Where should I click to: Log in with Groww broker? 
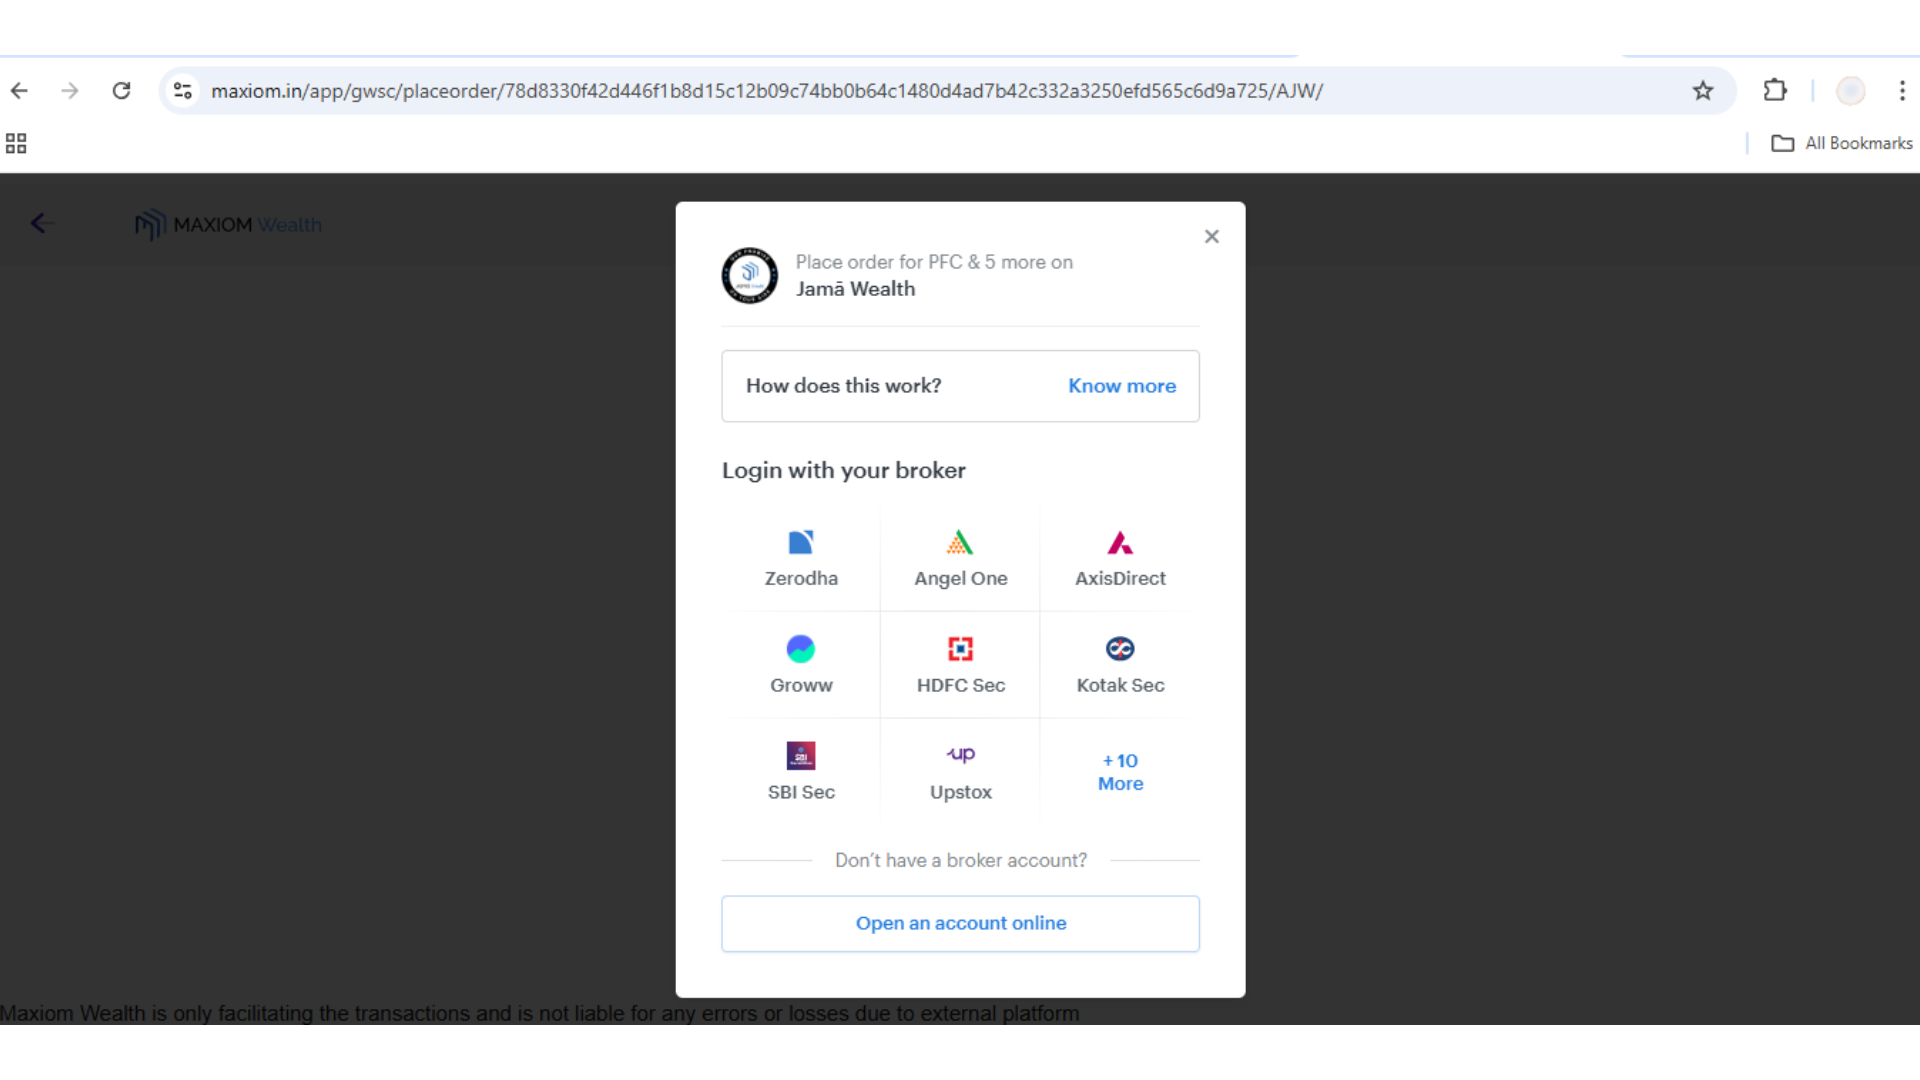[x=801, y=650]
